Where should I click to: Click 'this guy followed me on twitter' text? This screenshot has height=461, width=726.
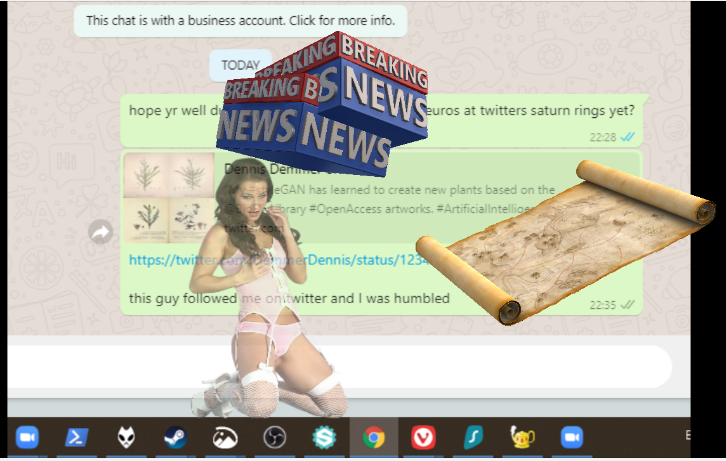(x=289, y=298)
